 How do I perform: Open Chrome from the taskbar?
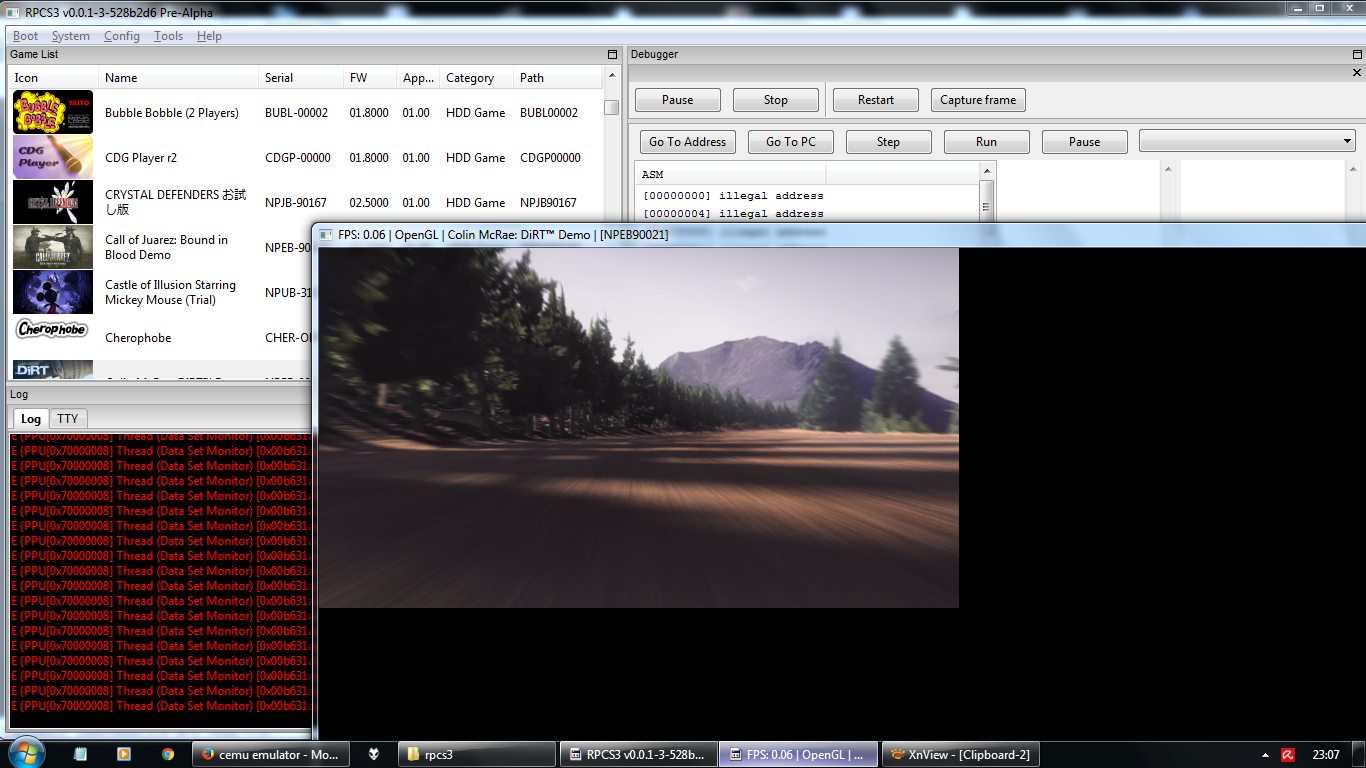click(x=168, y=754)
